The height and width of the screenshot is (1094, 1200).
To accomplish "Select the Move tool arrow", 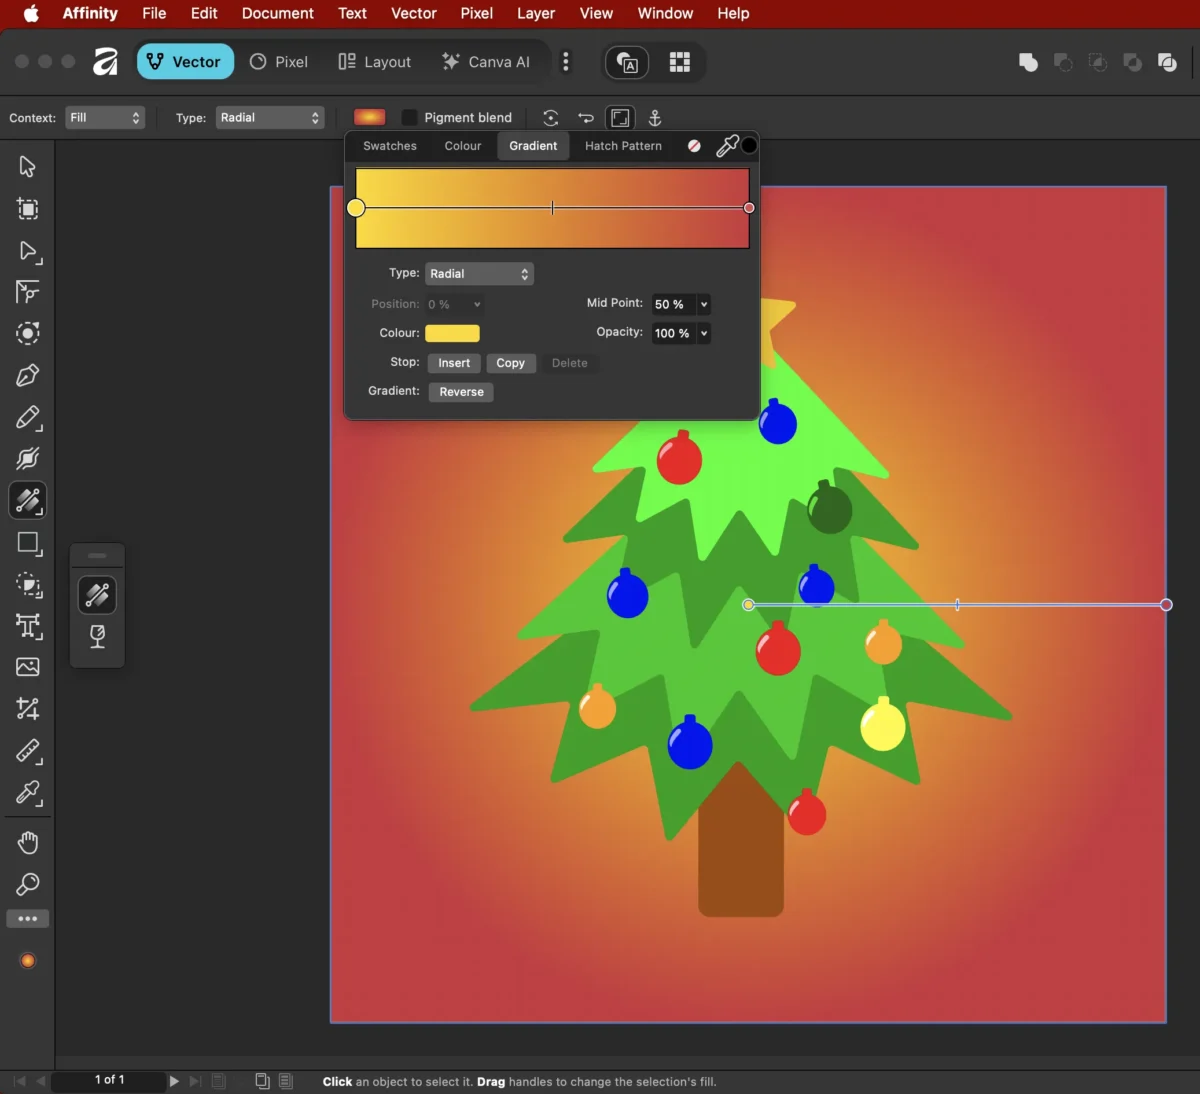I will pos(27,166).
